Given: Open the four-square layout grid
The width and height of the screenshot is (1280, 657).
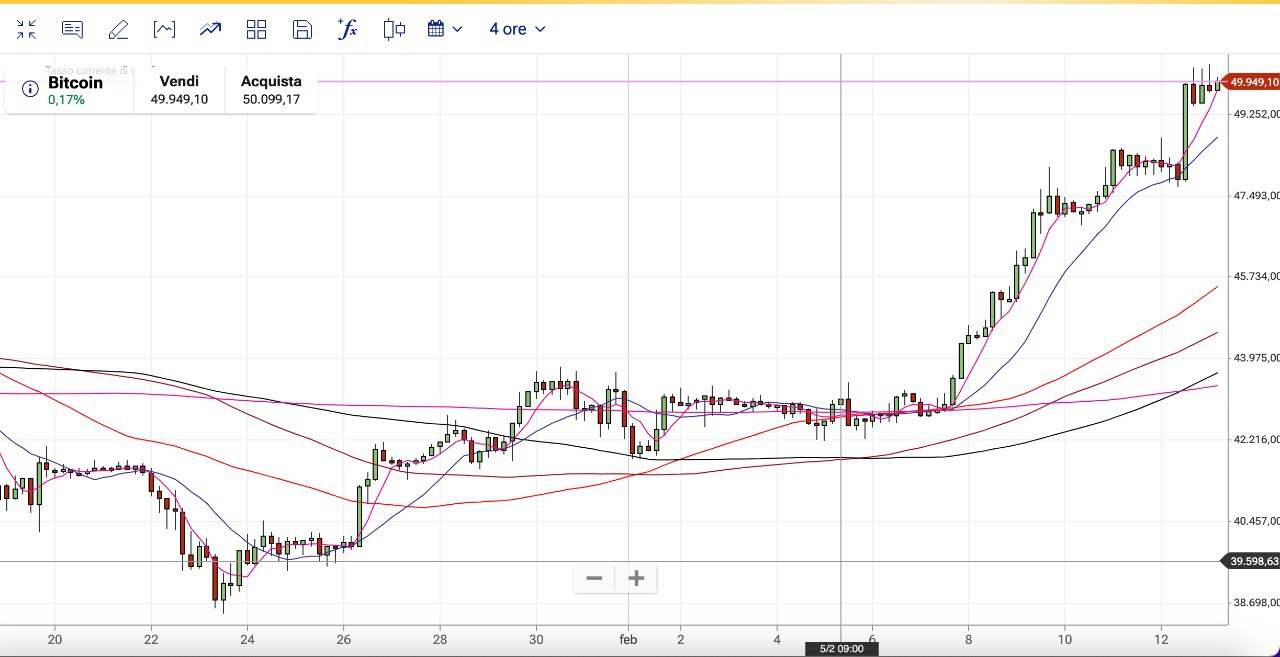Looking at the screenshot, I should (256, 29).
